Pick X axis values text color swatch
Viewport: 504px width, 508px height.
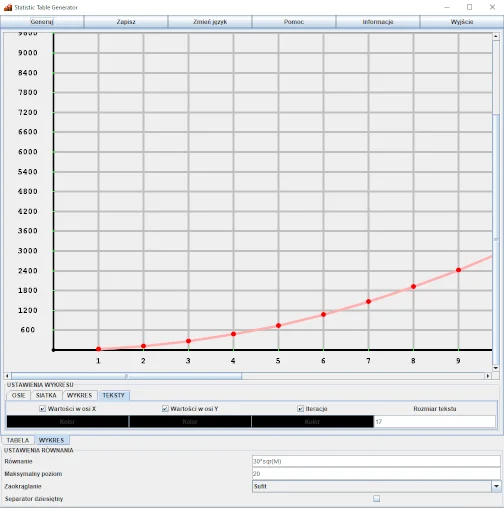point(67,422)
